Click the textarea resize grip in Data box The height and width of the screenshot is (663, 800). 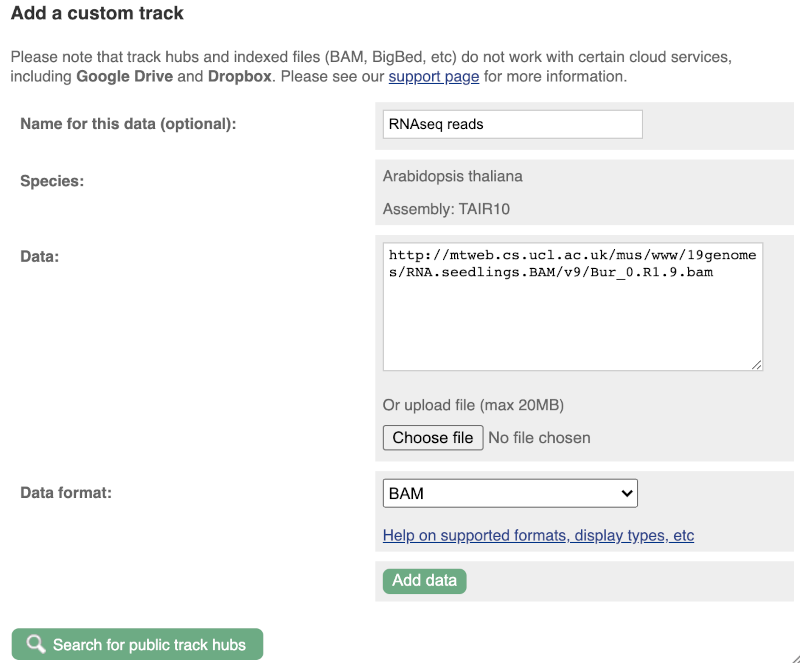[757, 364]
